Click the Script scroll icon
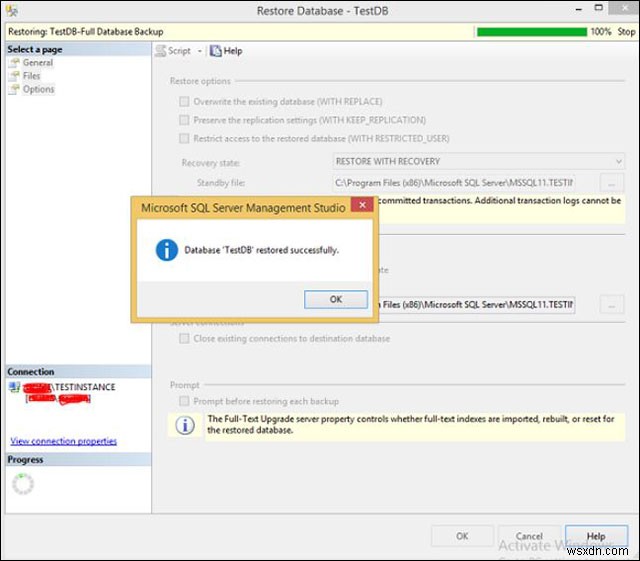 (x=161, y=51)
